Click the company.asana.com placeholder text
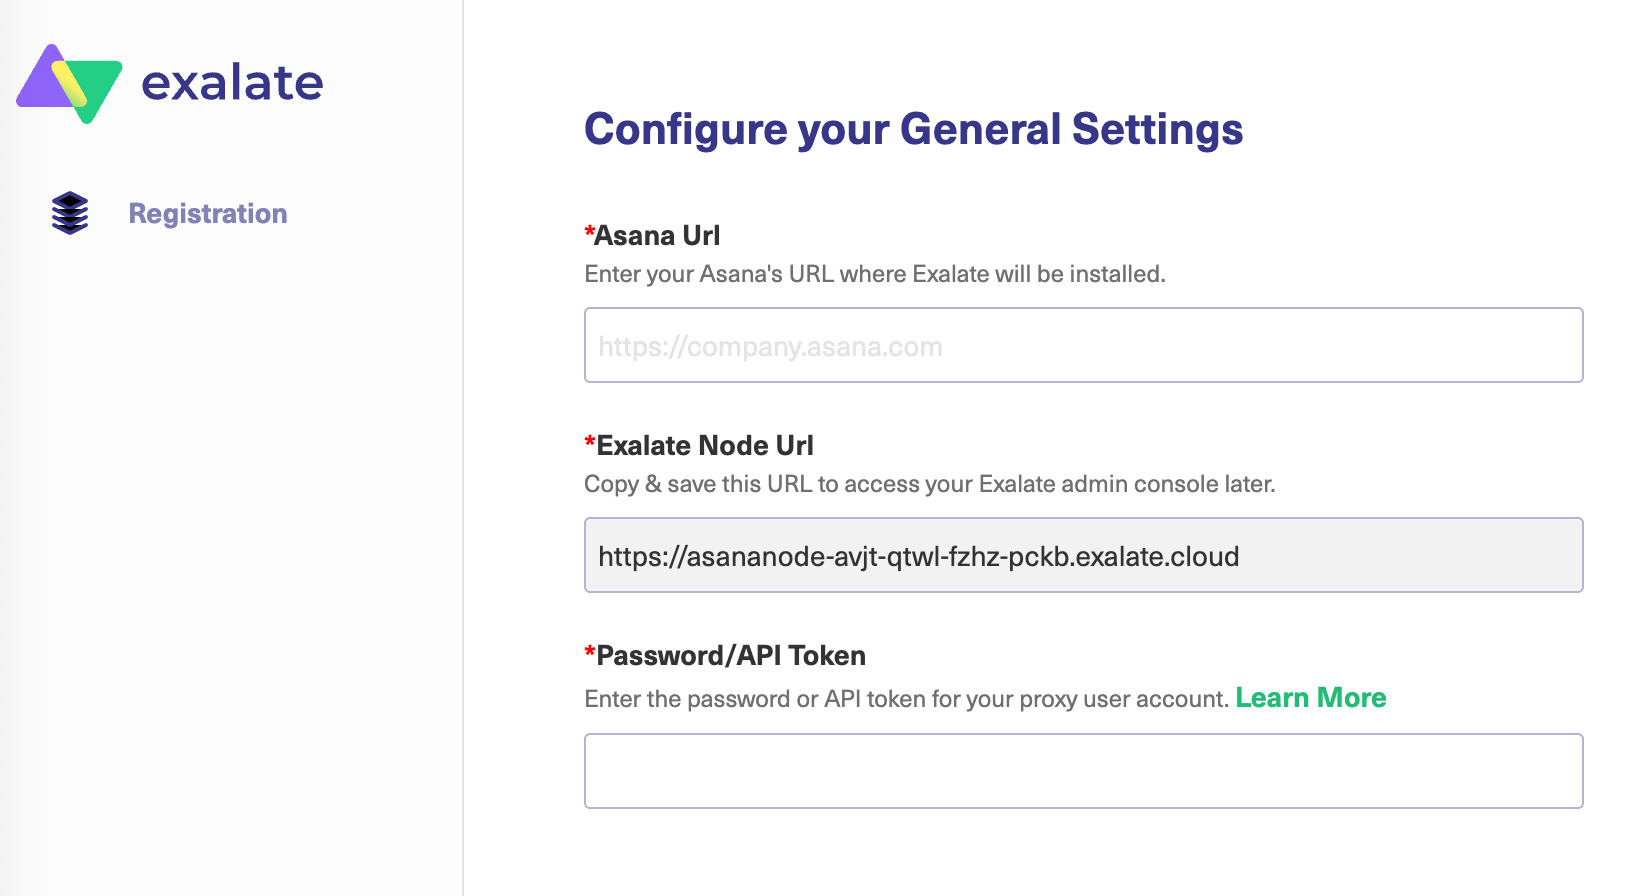 point(770,347)
